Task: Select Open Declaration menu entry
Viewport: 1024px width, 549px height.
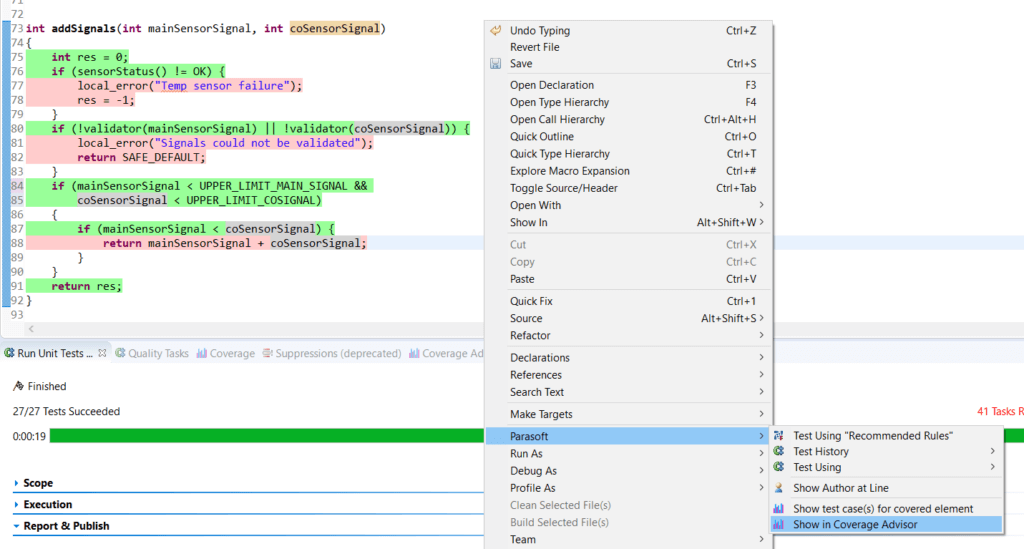Action: click(551, 86)
